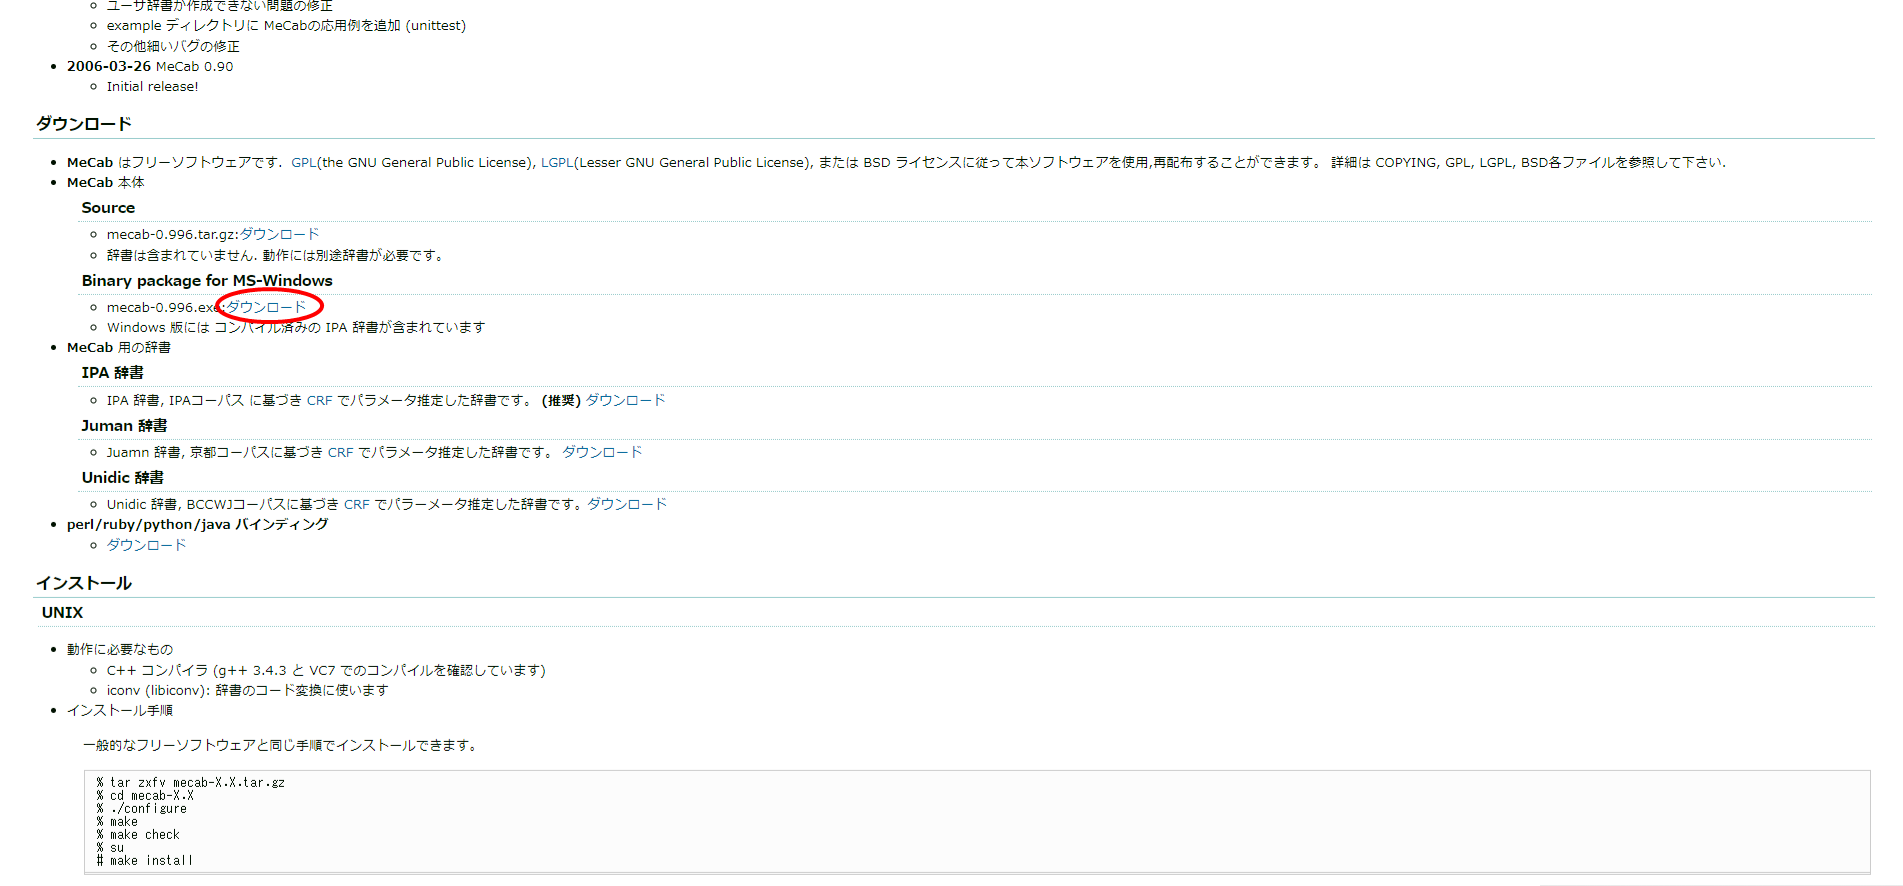Click the 辞書は含まれていません note
The image size is (1903, 886).
coord(275,255)
